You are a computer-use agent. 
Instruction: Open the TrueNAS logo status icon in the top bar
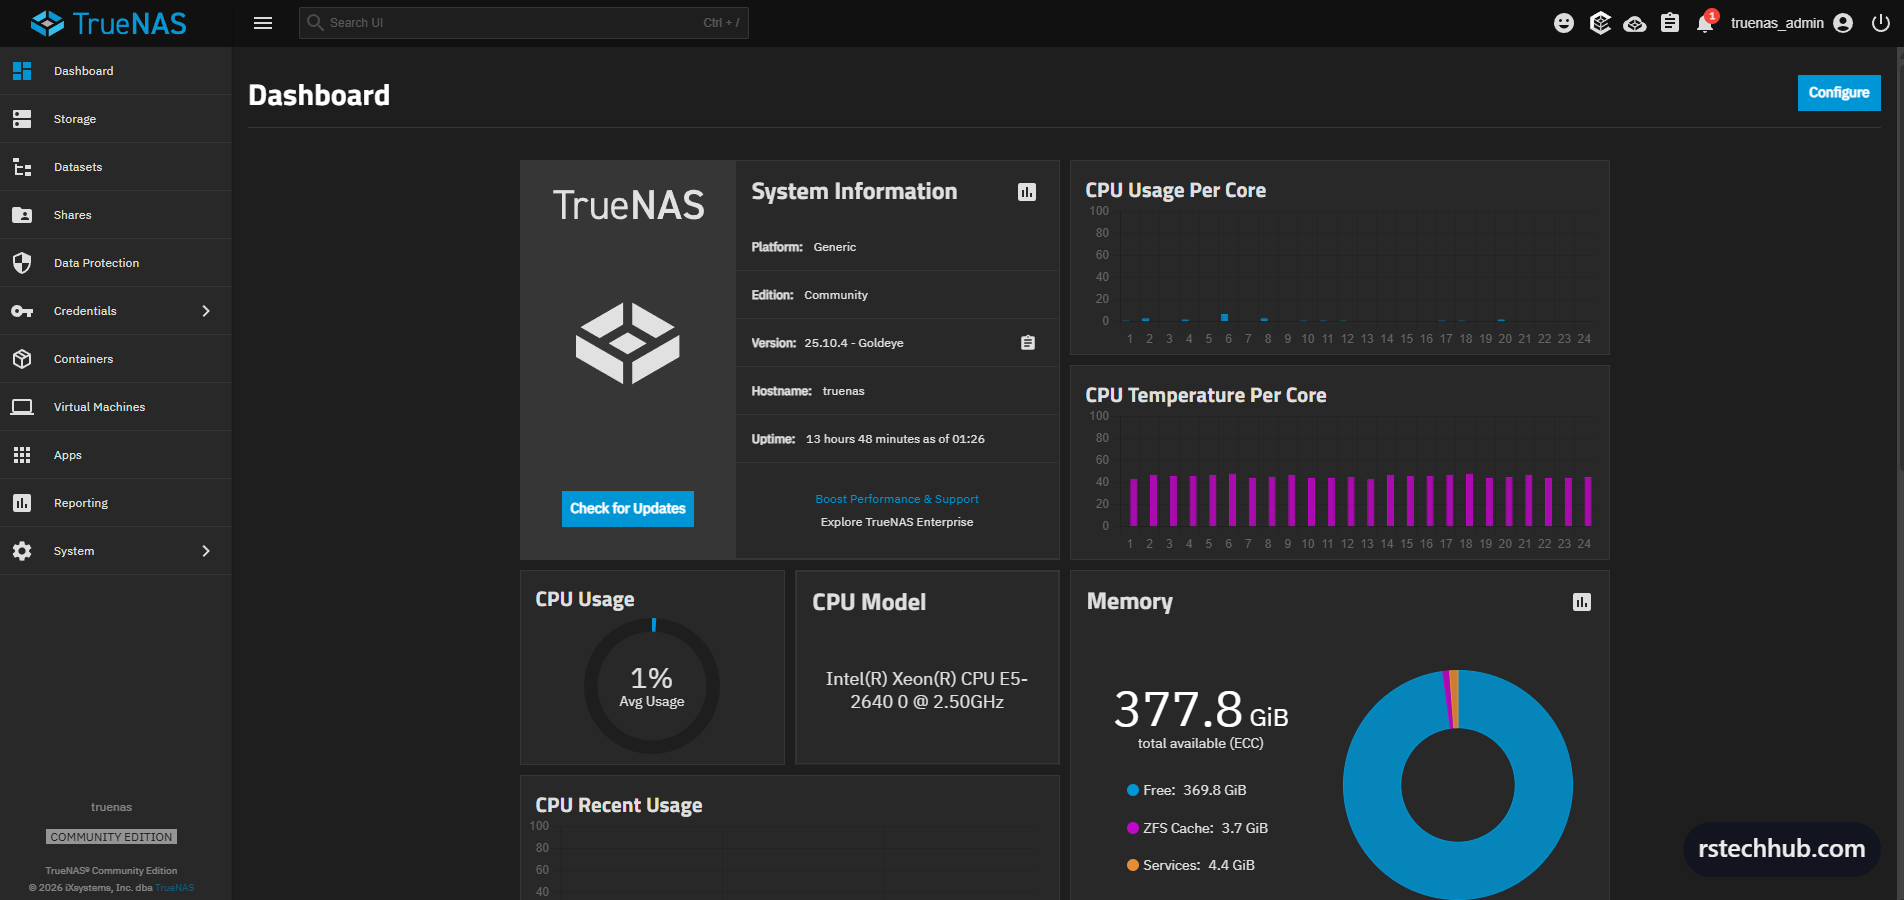[1600, 23]
